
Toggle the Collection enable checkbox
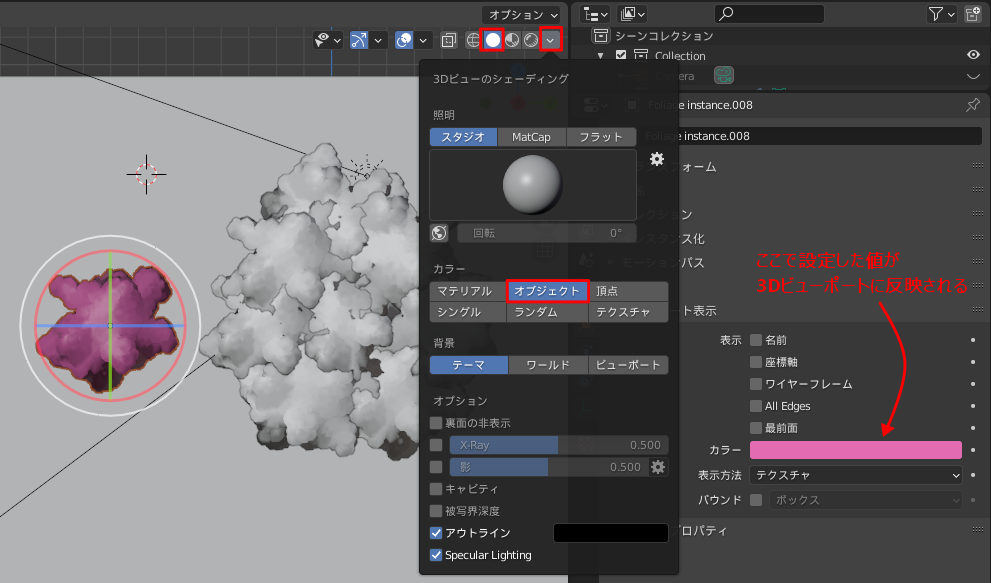point(620,55)
